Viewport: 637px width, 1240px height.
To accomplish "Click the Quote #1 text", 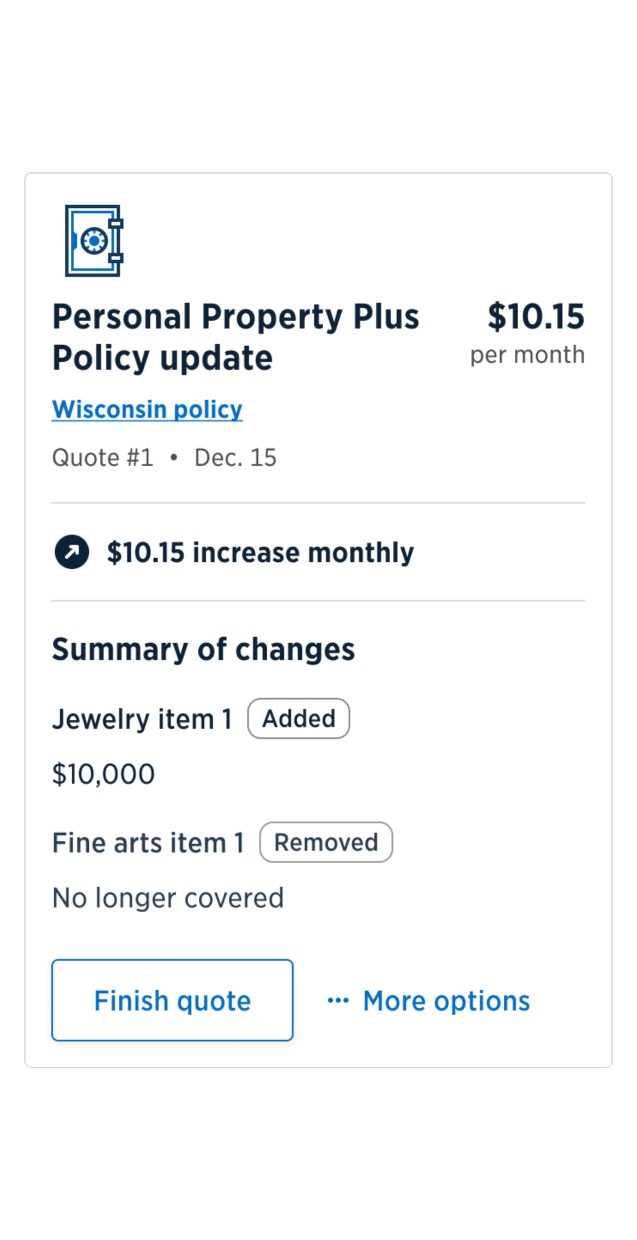I will pos(102,458).
